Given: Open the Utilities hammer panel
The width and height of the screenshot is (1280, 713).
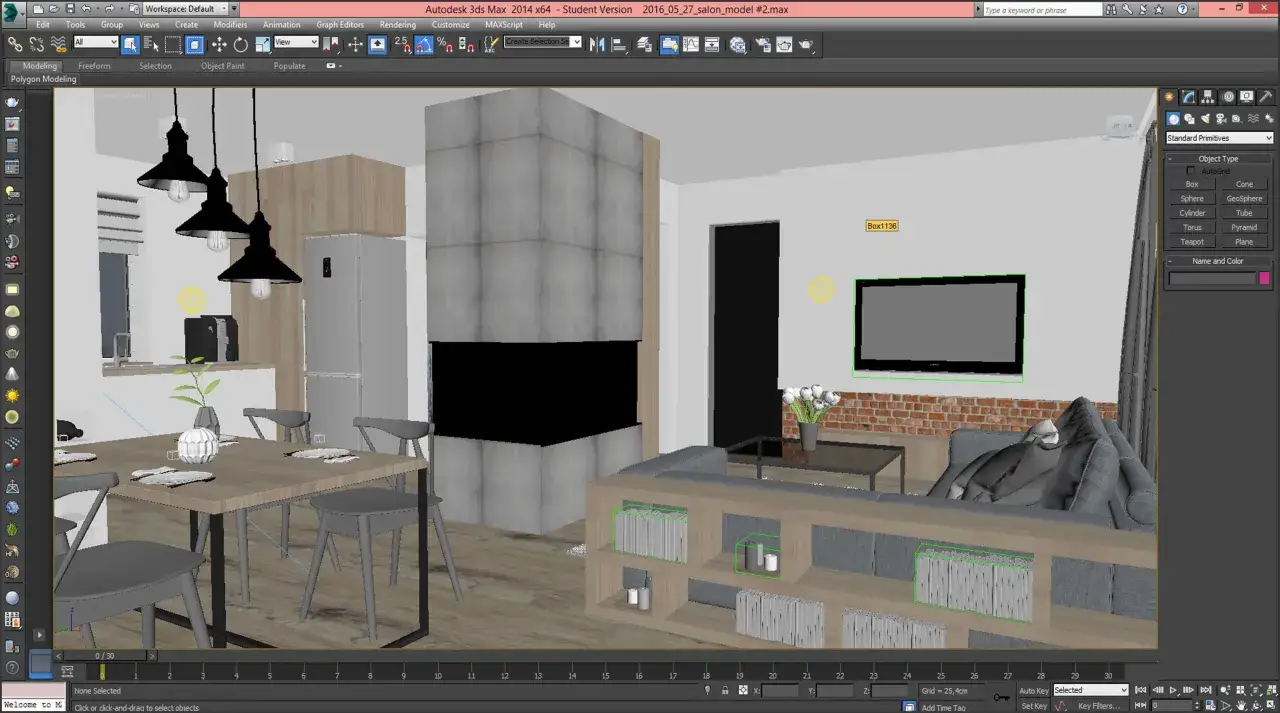Looking at the screenshot, I should tap(1266, 97).
